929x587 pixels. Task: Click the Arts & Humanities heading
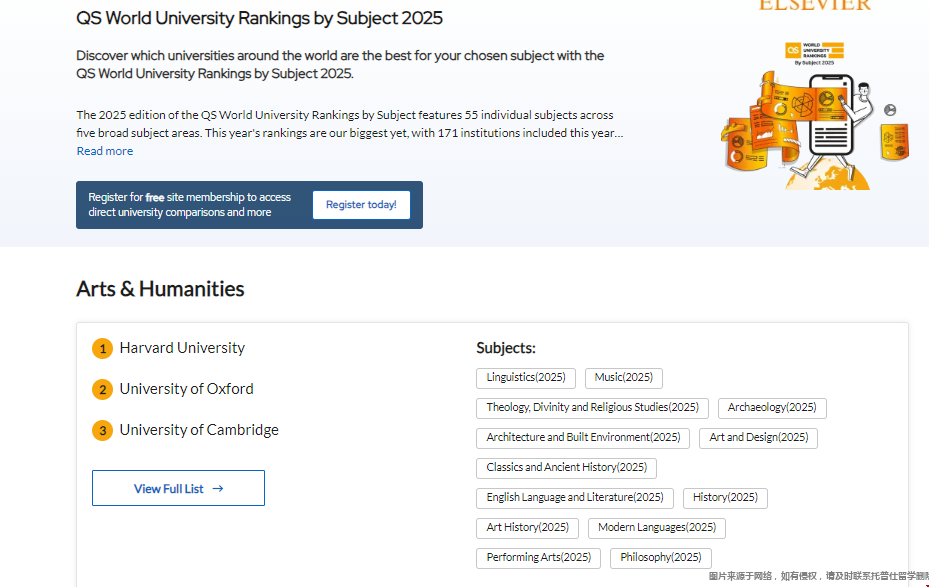click(x=160, y=289)
